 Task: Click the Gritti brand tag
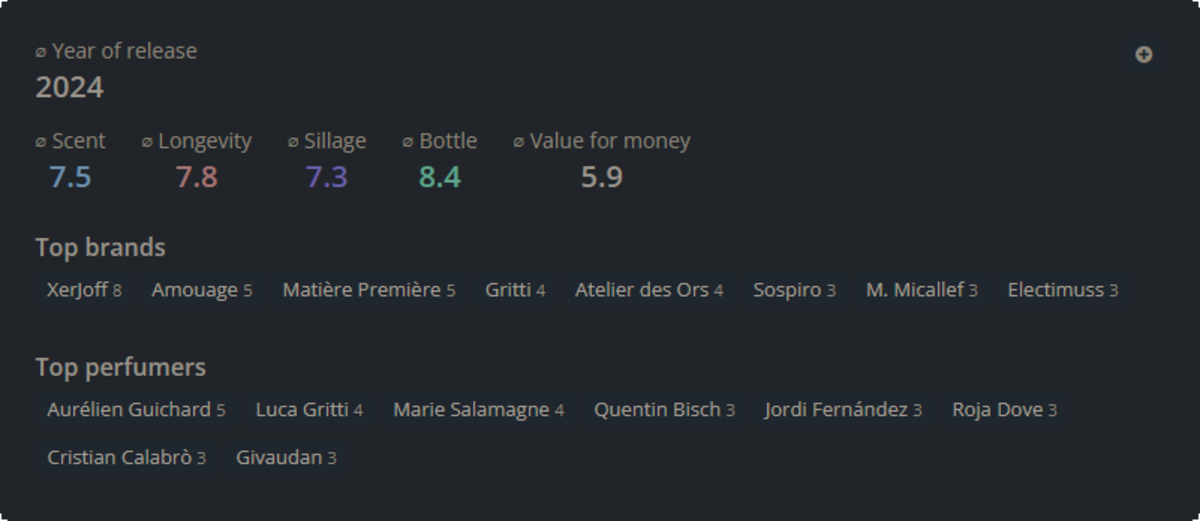(515, 290)
